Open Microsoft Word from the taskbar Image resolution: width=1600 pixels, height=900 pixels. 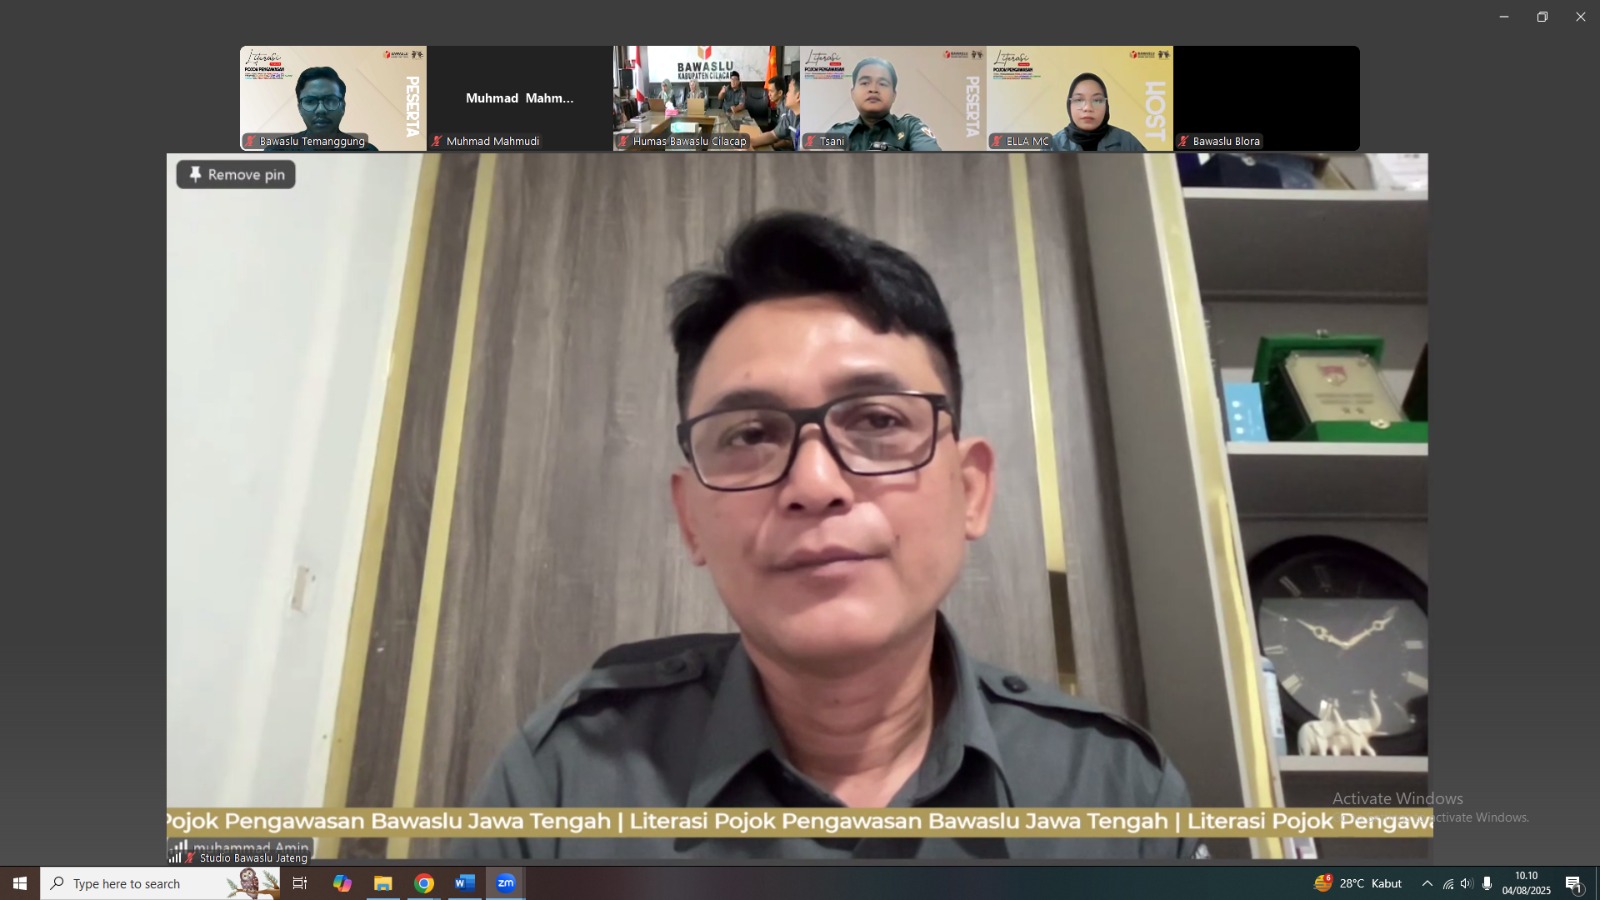click(462, 883)
